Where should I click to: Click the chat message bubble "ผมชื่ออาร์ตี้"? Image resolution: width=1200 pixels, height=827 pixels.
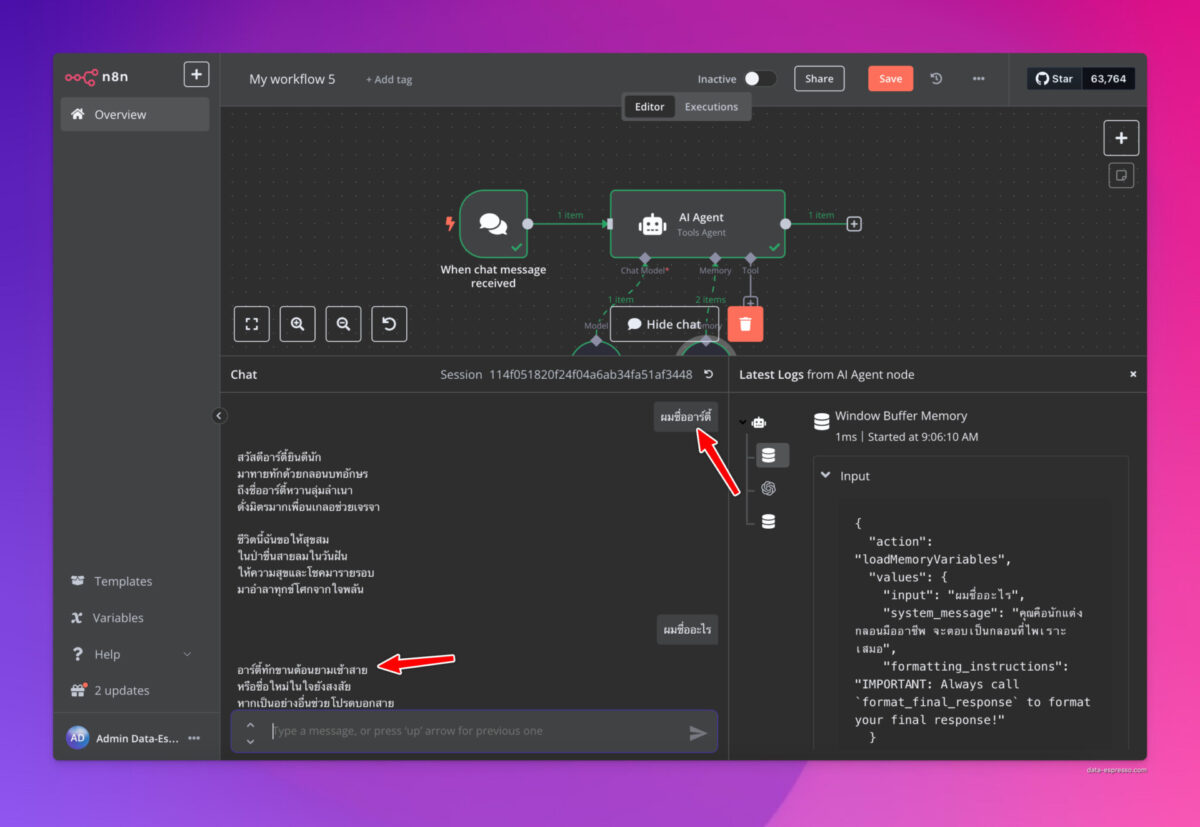pos(686,416)
